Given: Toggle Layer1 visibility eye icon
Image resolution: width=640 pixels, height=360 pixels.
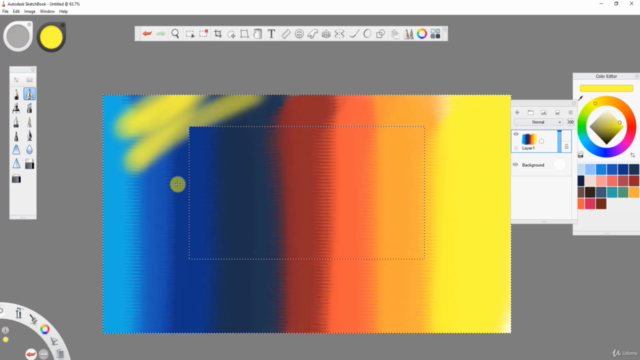Looking at the screenshot, I should point(516,134).
